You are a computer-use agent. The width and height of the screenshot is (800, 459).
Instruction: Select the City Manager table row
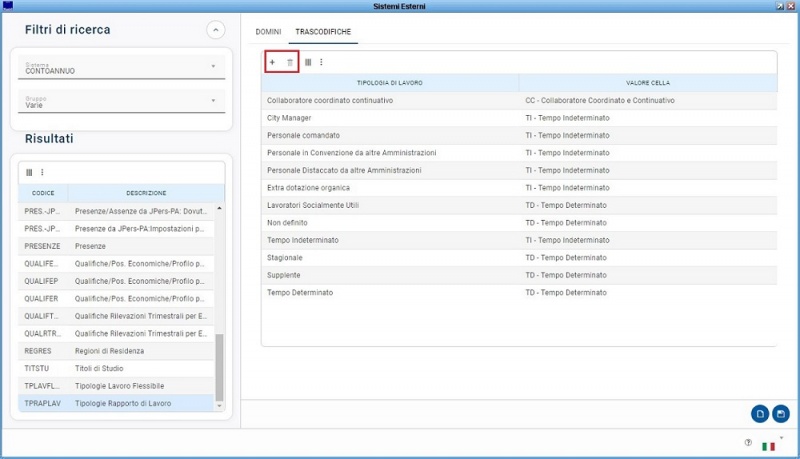click(x=519, y=118)
